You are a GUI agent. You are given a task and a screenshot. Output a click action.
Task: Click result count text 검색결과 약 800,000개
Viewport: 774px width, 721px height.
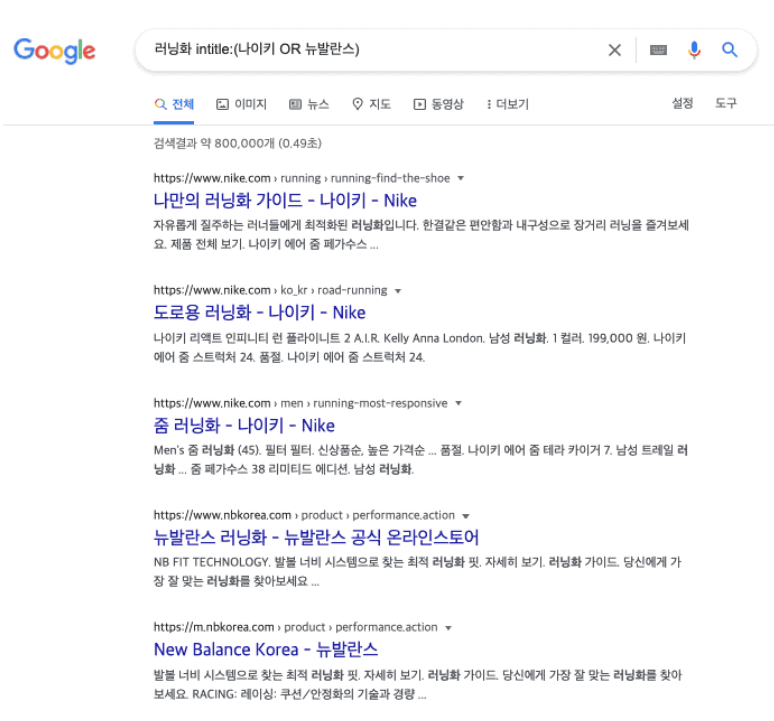(x=237, y=143)
